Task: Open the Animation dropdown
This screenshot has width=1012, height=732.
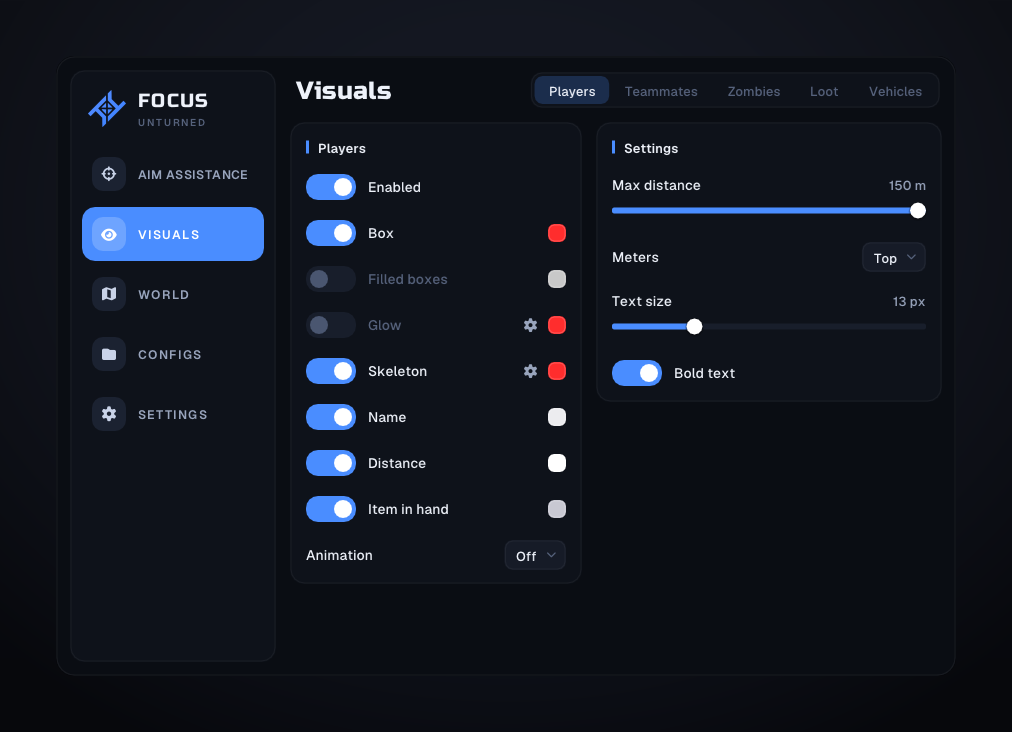Action: click(534, 556)
